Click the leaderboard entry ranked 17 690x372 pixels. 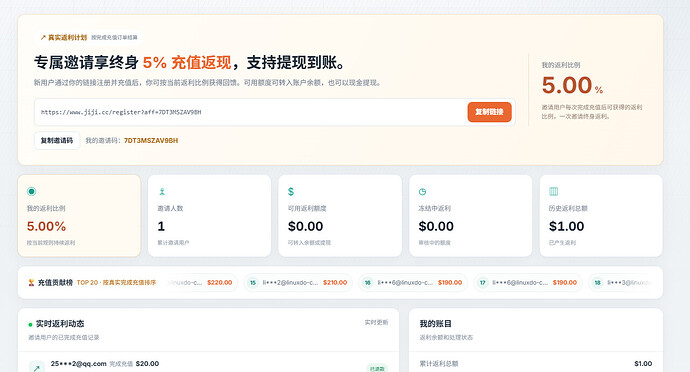point(528,283)
